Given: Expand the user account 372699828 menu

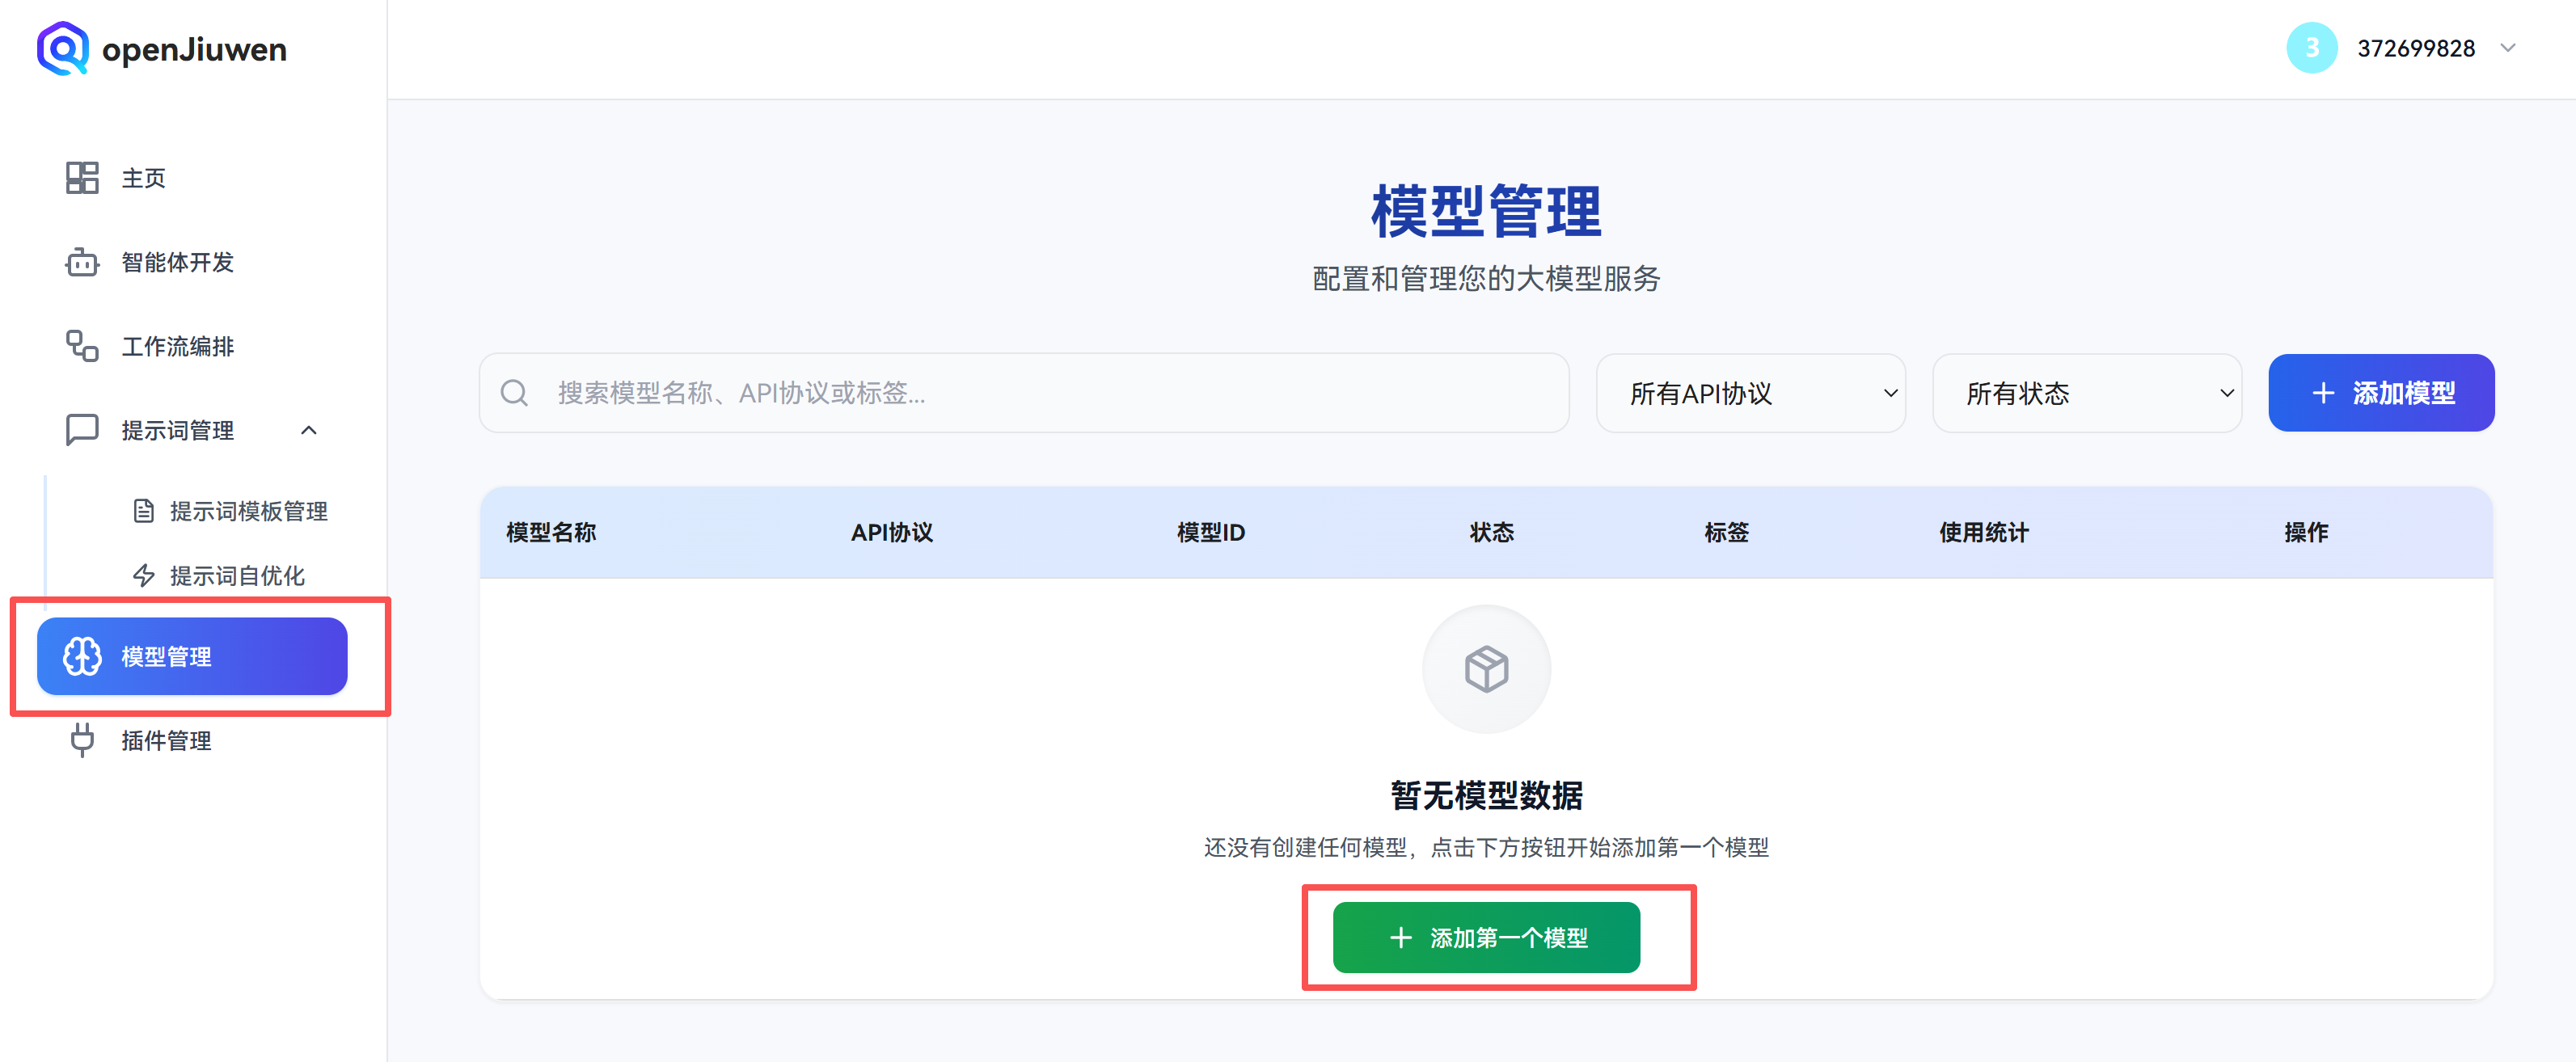Looking at the screenshot, I should [2507, 48].
